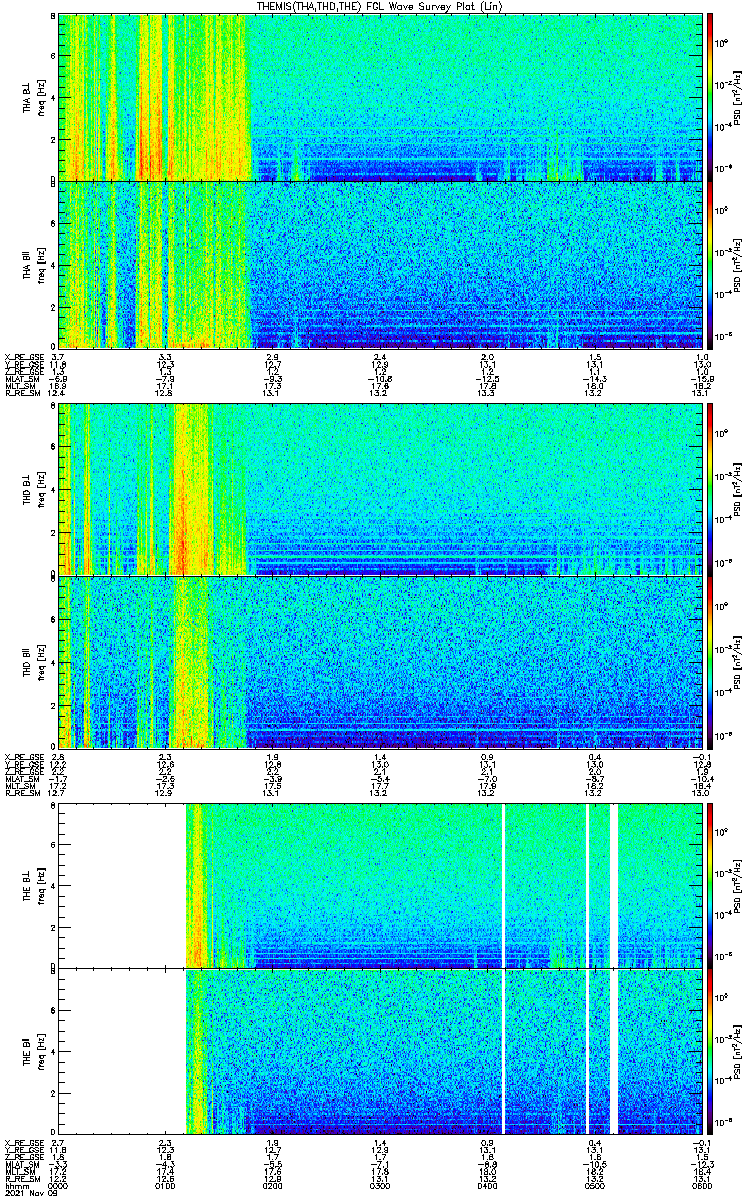Click the THD B-parallel PSD color bar
Viewport: 750px width, 1200px height.
710,661
